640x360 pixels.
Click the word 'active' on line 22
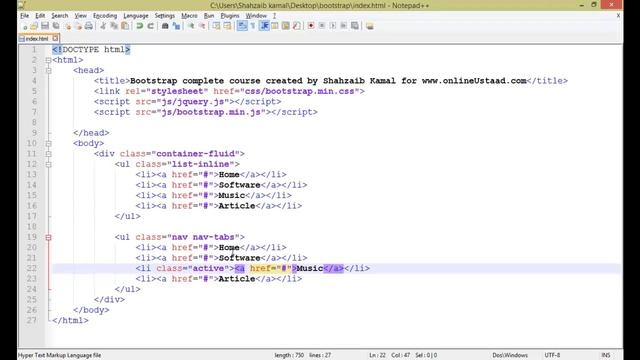coord(208,269)
